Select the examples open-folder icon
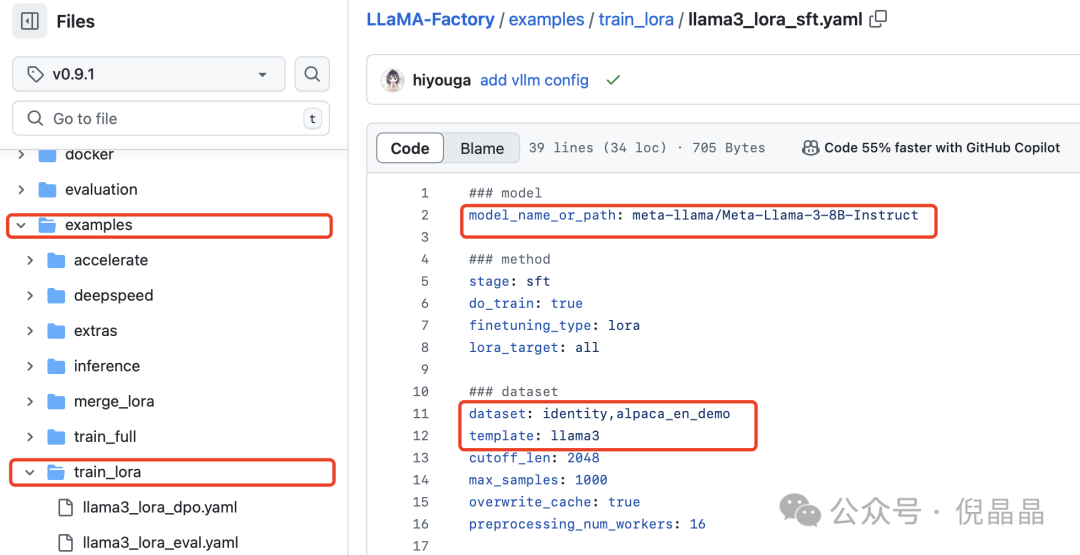 (x=48, y=225)
